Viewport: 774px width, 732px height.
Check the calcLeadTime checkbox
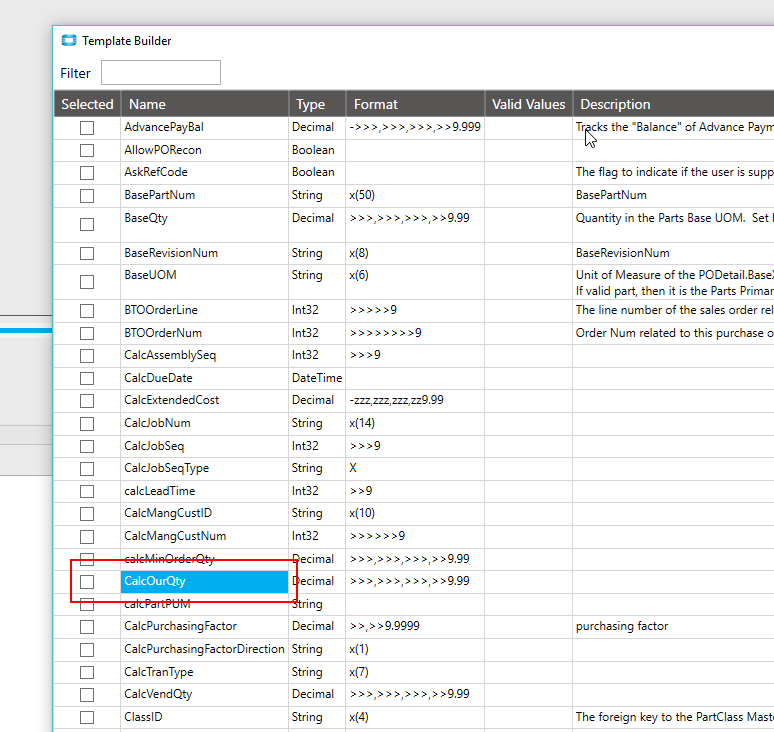(x=87, y=491)
